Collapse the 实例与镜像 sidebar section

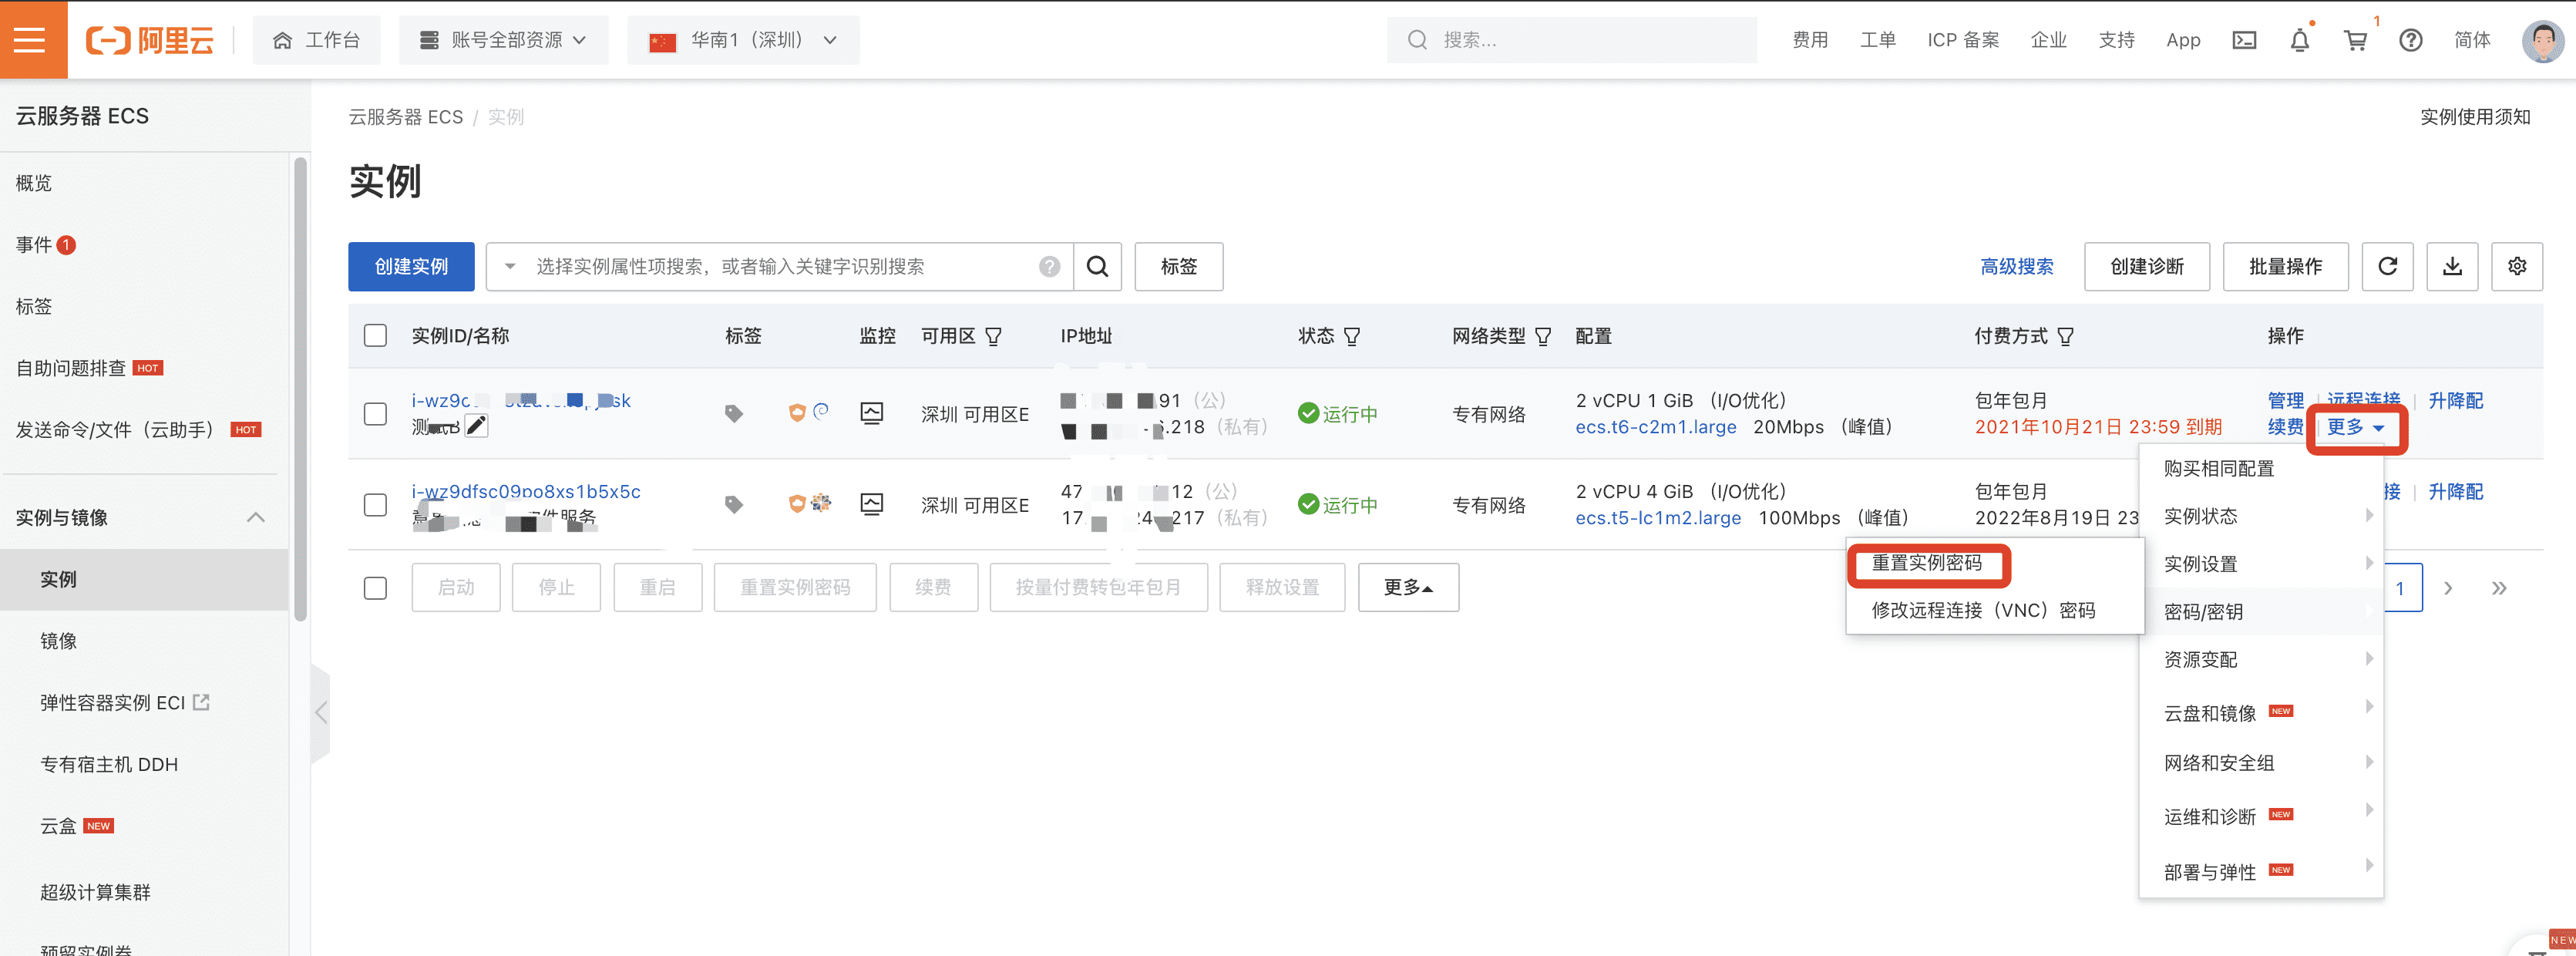[x=255, y=517]
